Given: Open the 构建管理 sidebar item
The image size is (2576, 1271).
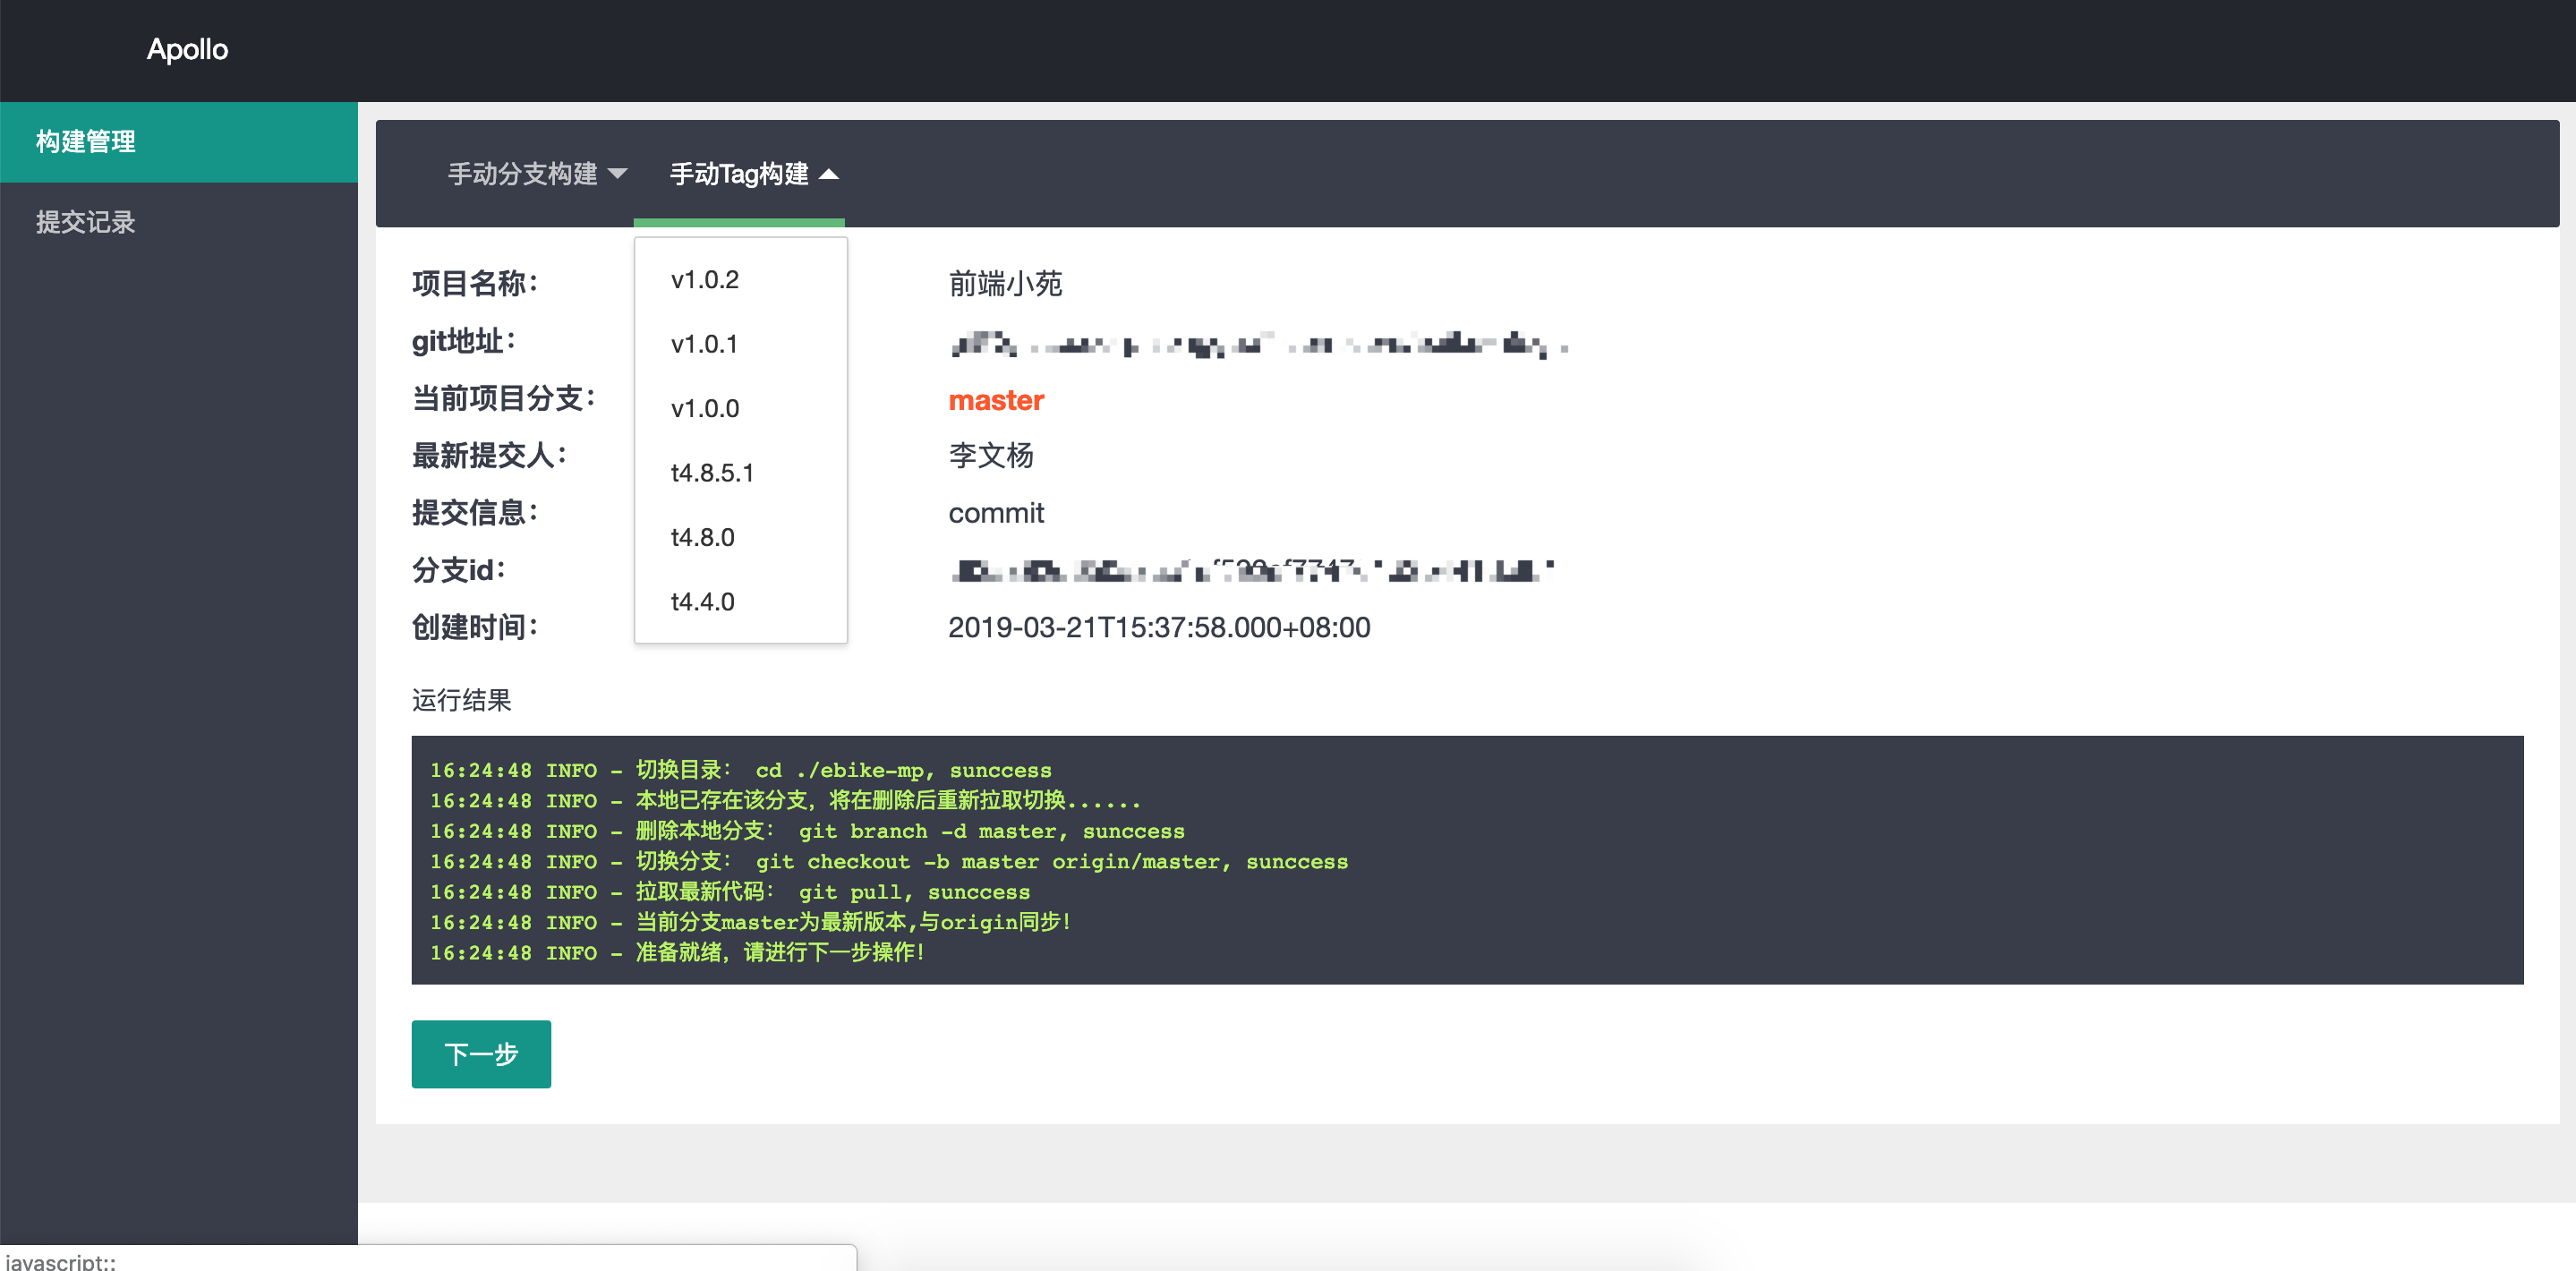Looking at the screenshot, I should tap(86, 142).
